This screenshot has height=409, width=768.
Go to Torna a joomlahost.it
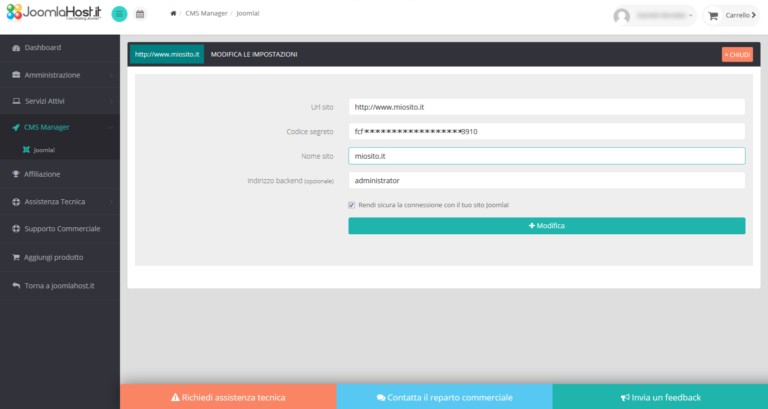pos(59,285)
